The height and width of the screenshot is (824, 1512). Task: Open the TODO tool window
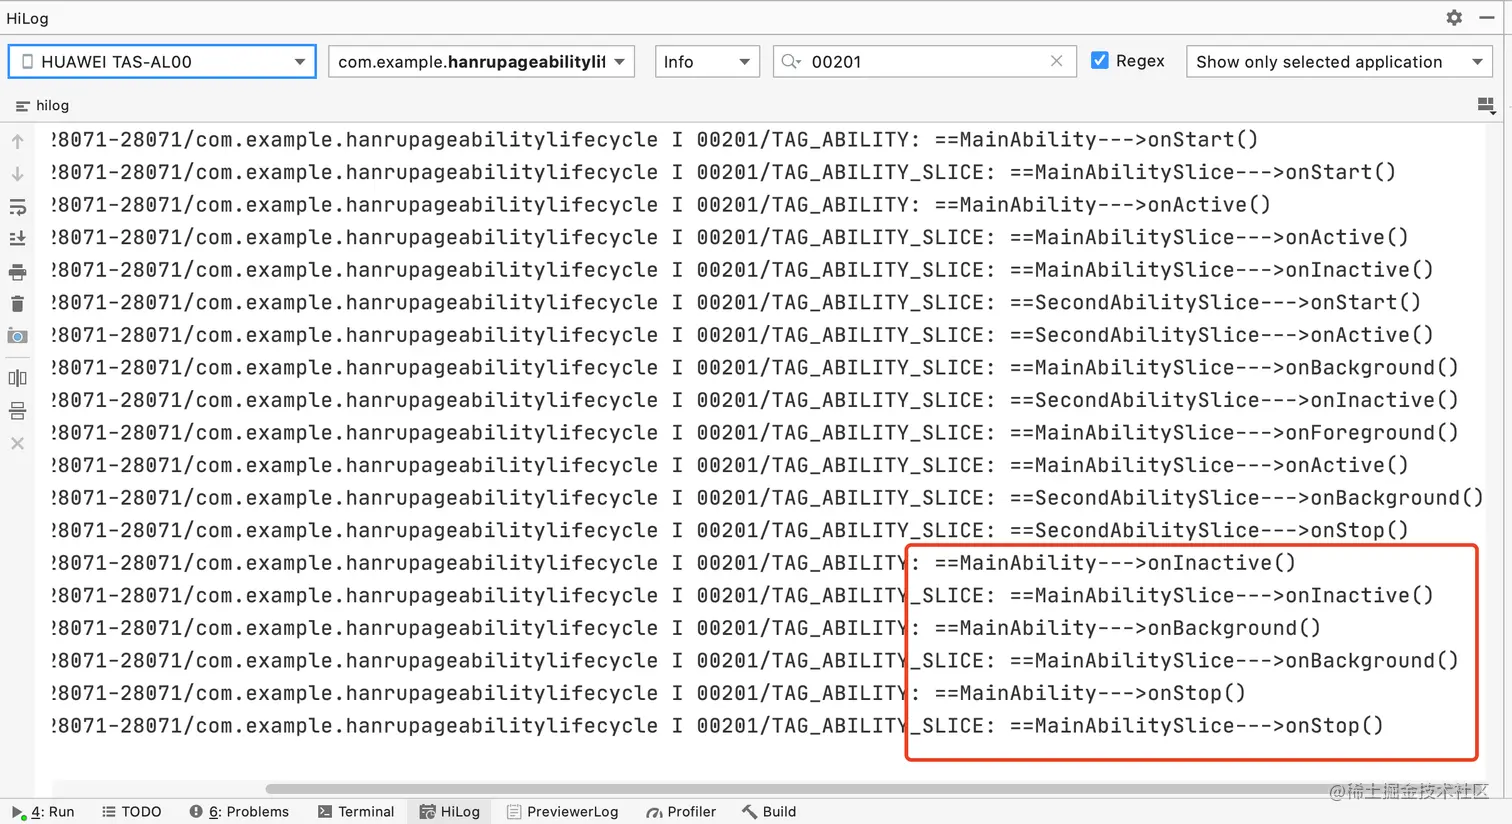[131, 812]
